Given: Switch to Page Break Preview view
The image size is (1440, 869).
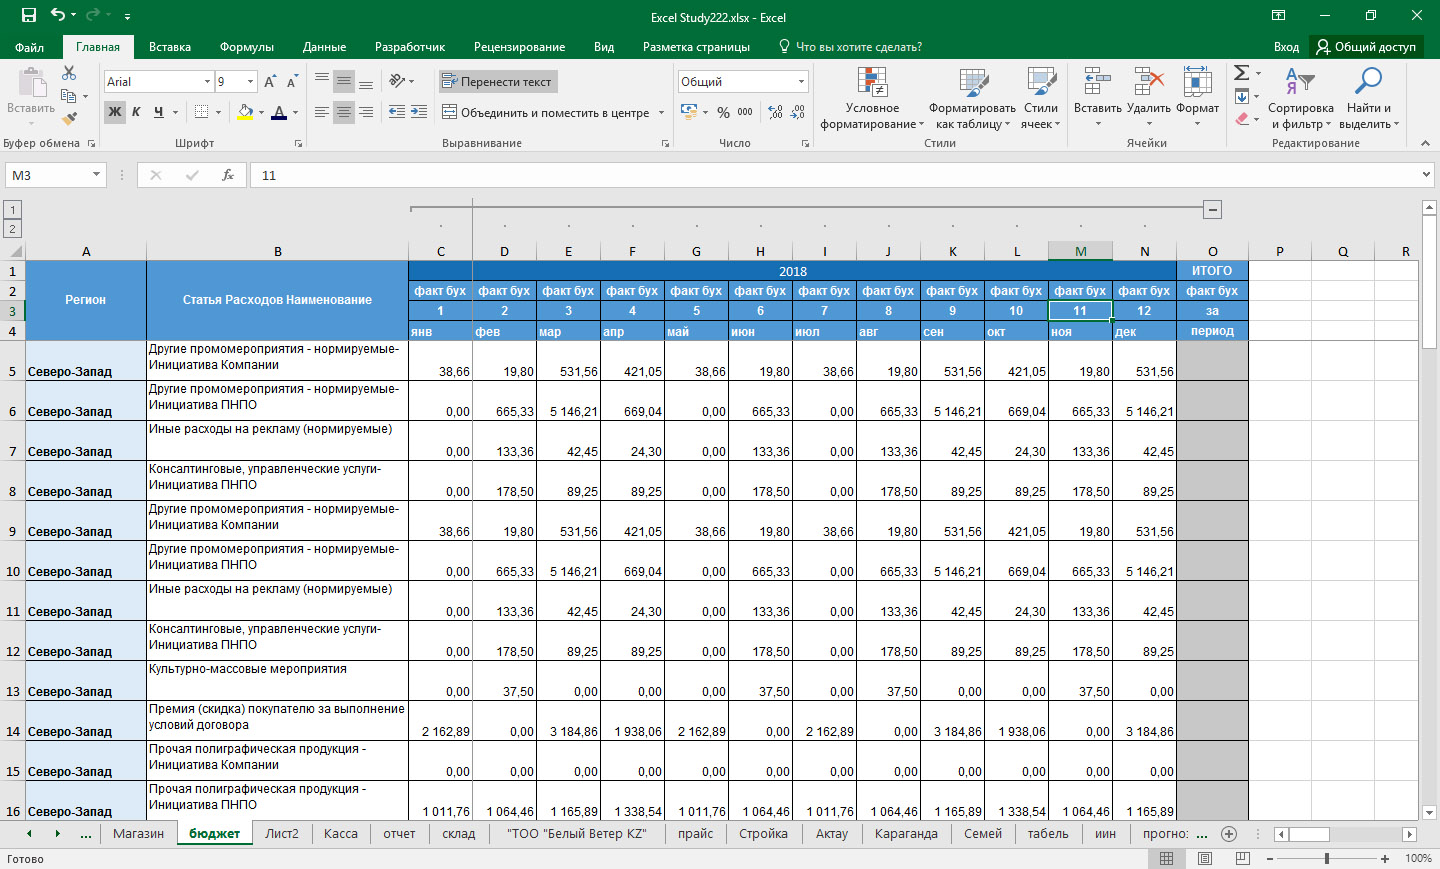Looking at the screenshot, I should (1243, 859).
